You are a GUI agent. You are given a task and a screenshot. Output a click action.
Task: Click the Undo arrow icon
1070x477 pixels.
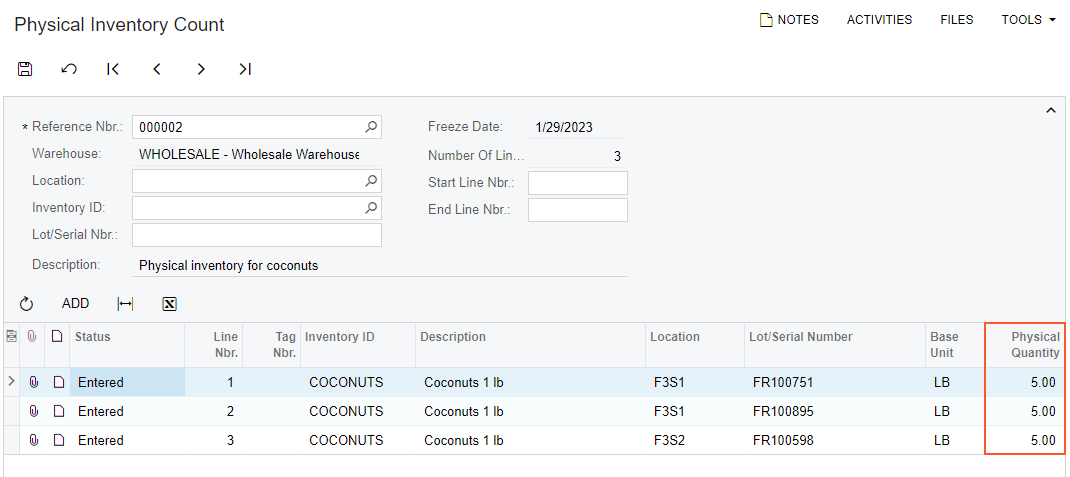pyautogui.click(x=69, y=69)
